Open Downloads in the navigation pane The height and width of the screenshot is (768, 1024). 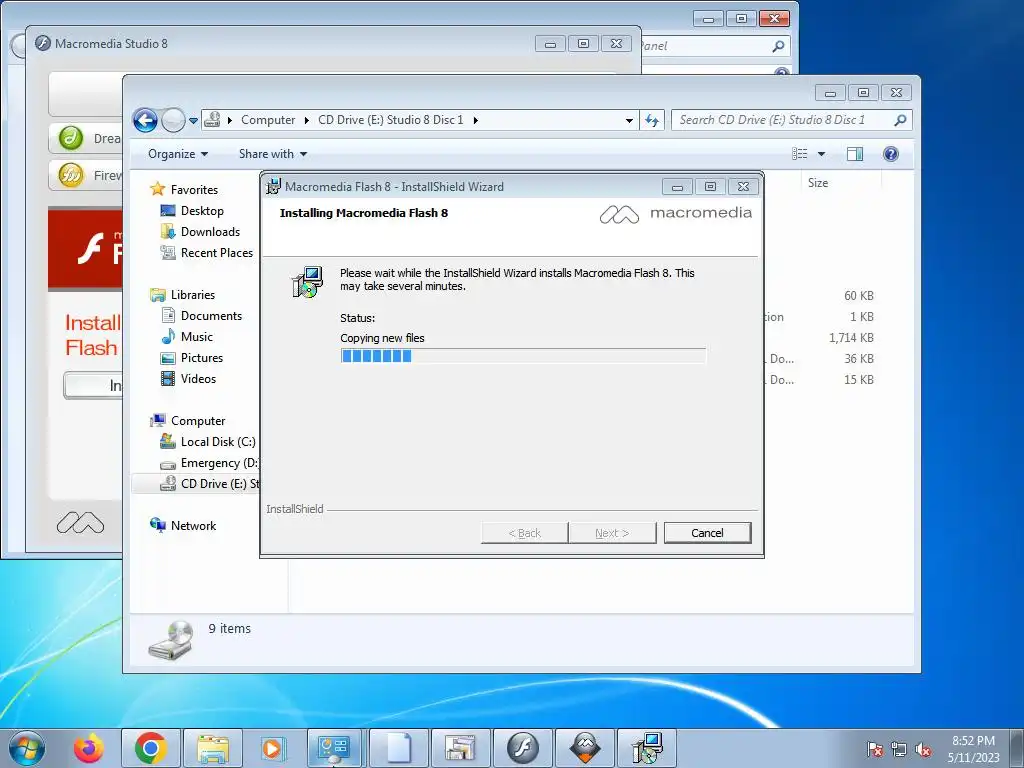210,232
